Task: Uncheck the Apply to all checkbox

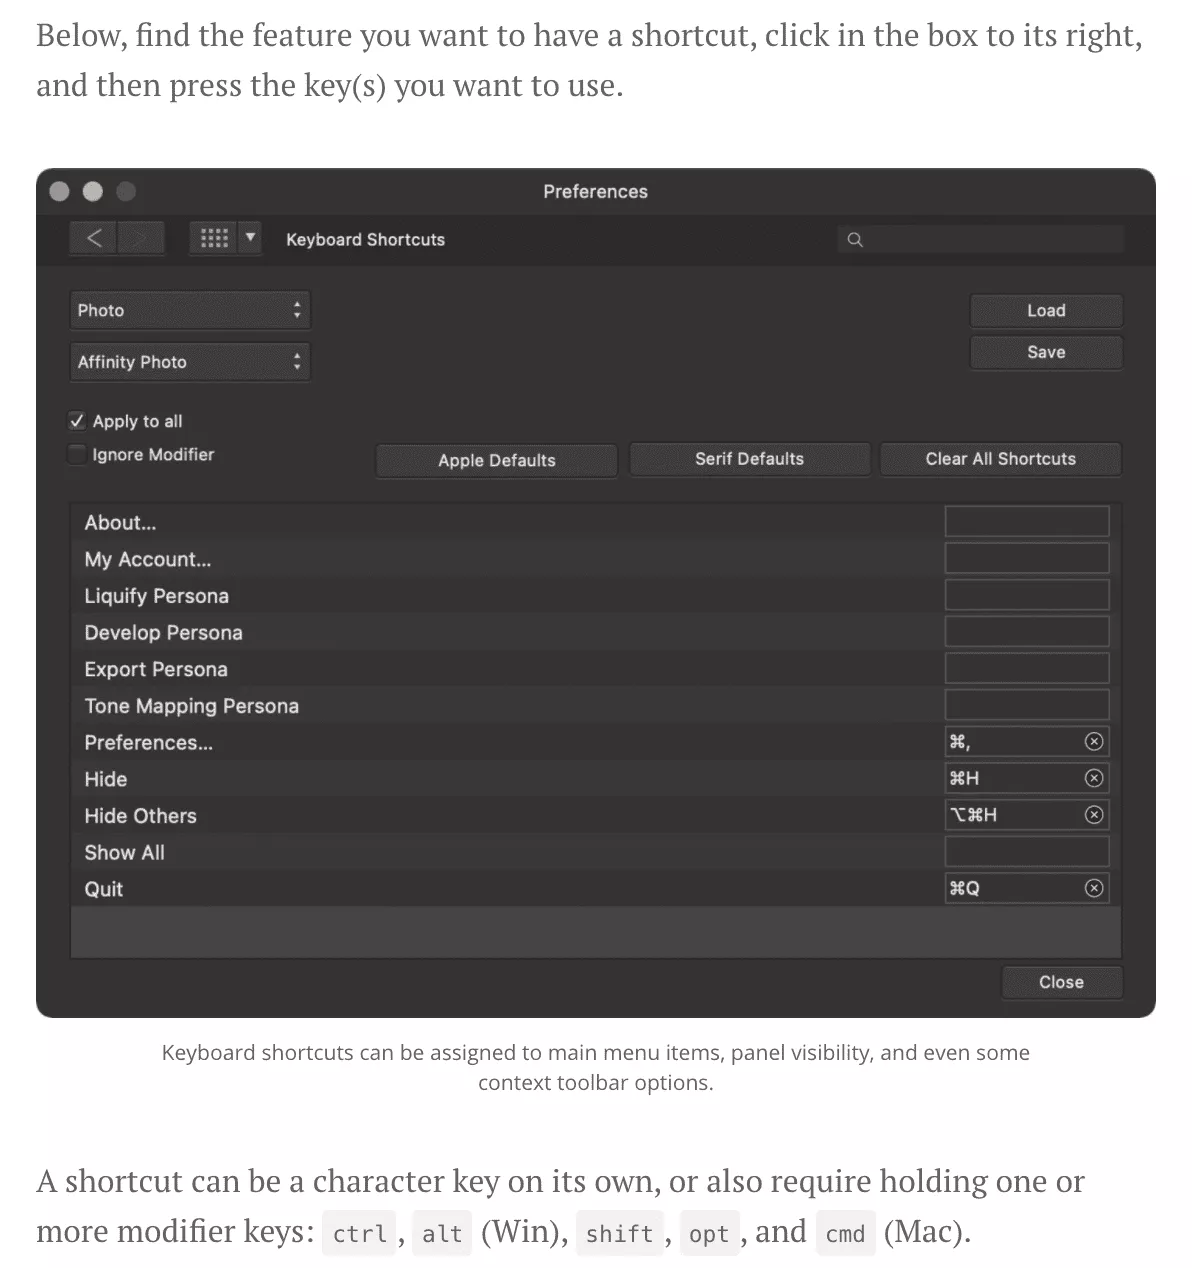Action: (77, 421)
